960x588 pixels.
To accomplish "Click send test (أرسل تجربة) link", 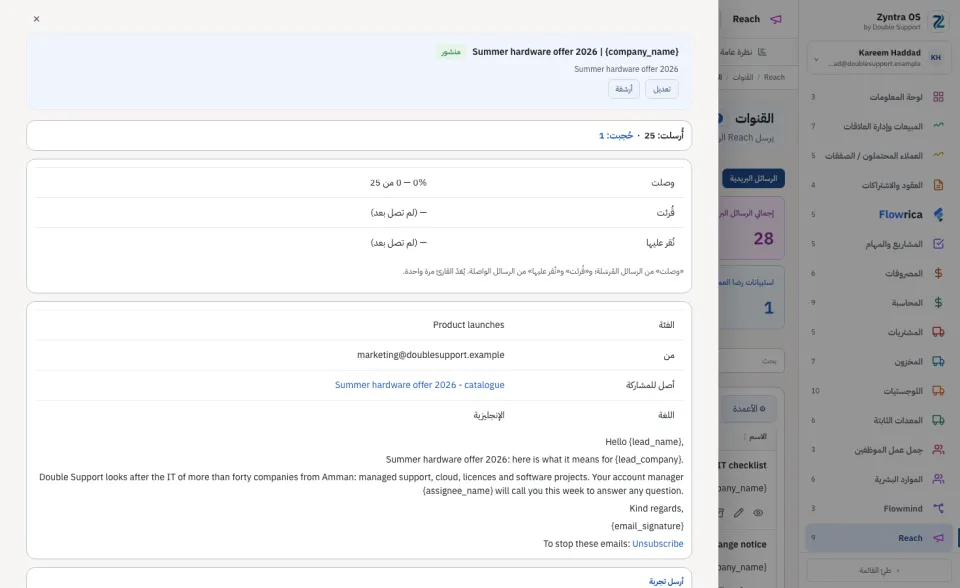I will 666,581.
